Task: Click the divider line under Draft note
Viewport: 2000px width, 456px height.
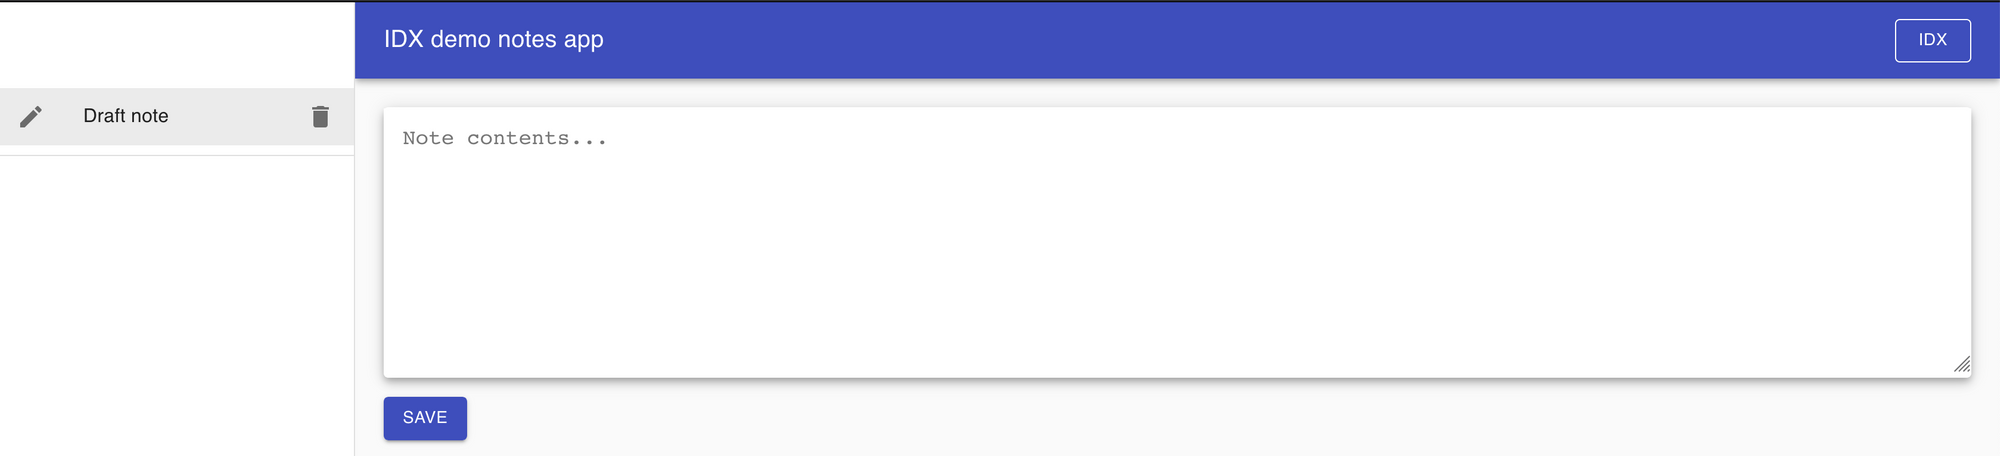Action: pyautogui.click(x=177, y=155)
